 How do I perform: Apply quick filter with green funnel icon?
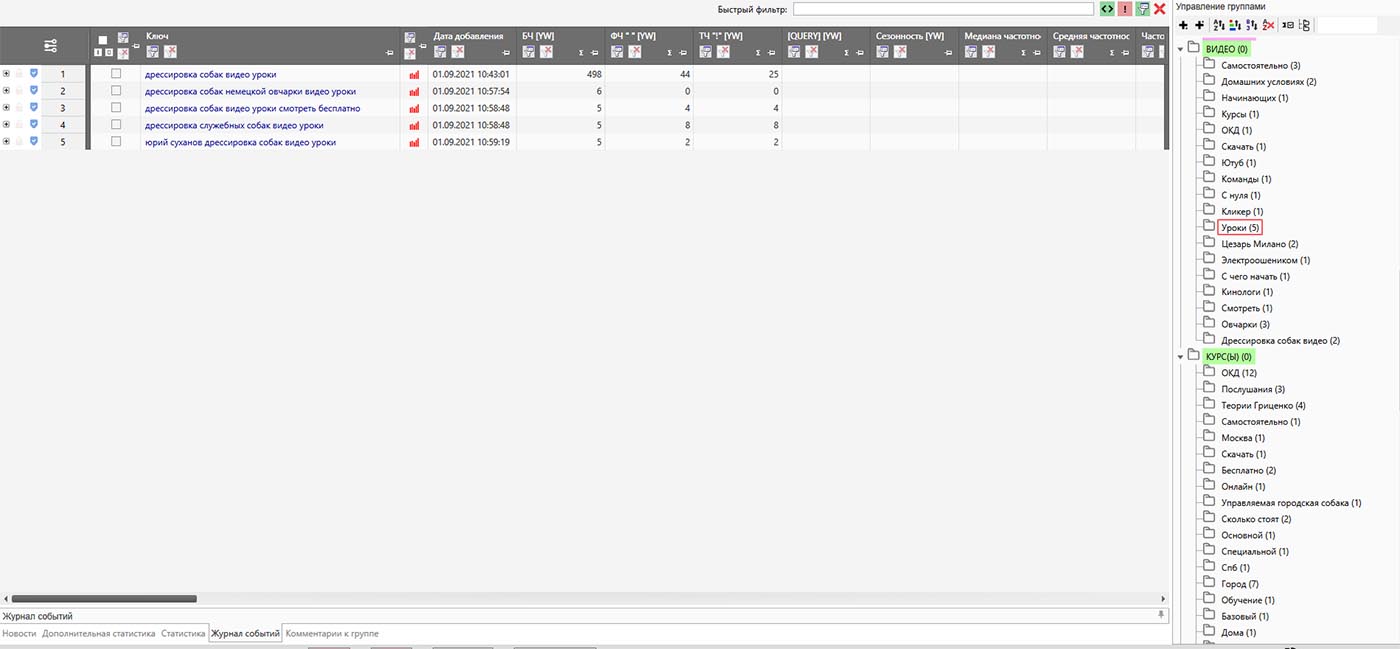pos(1143,9)
